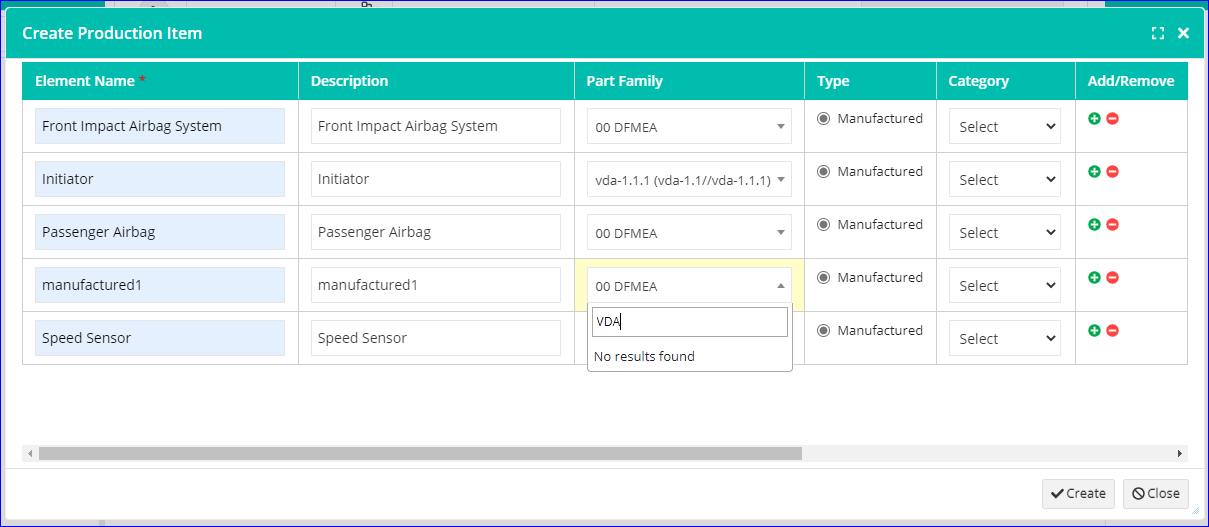The height and width of the screenshot is (527, 1209).
Task: Add a row after Front Impact Airbag System
Action: tap(1094, 118)
